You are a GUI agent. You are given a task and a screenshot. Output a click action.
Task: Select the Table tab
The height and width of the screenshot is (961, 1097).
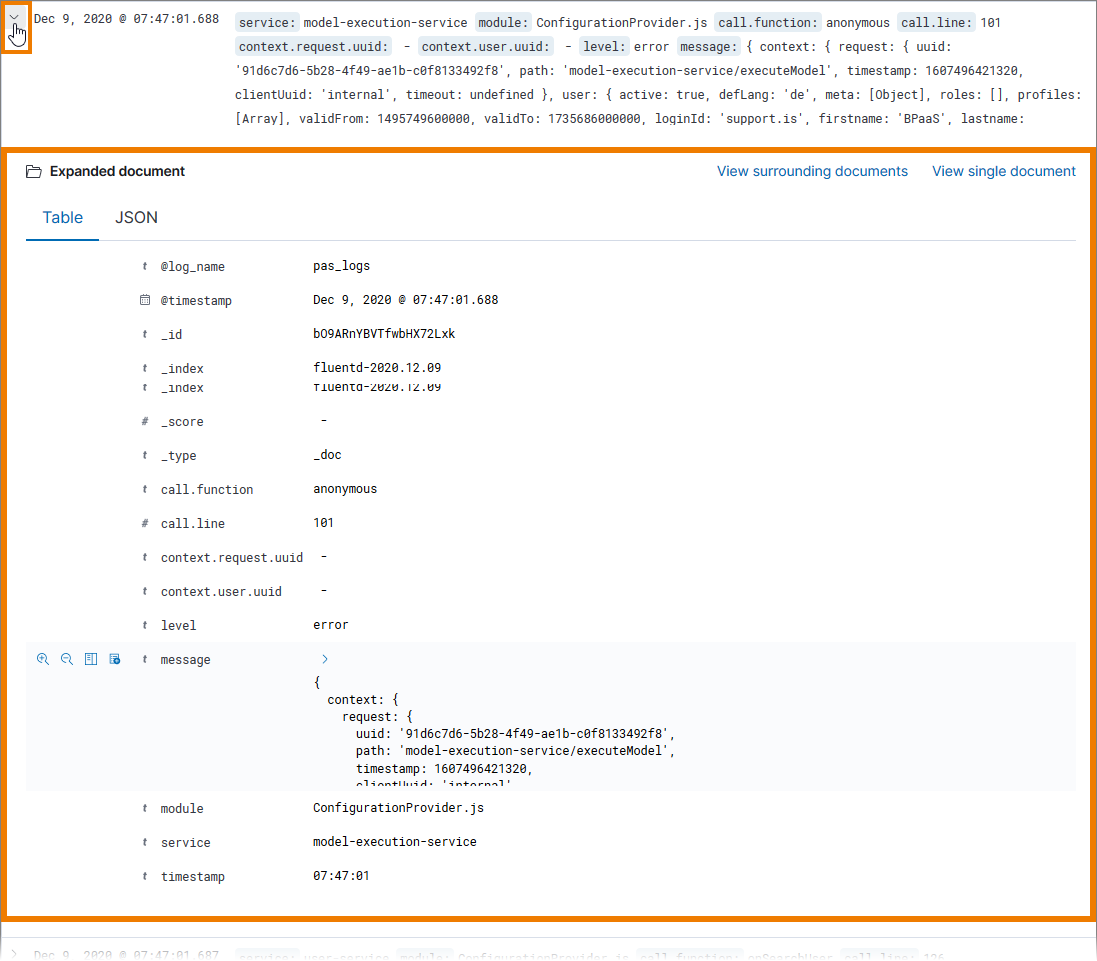[62, 217]
